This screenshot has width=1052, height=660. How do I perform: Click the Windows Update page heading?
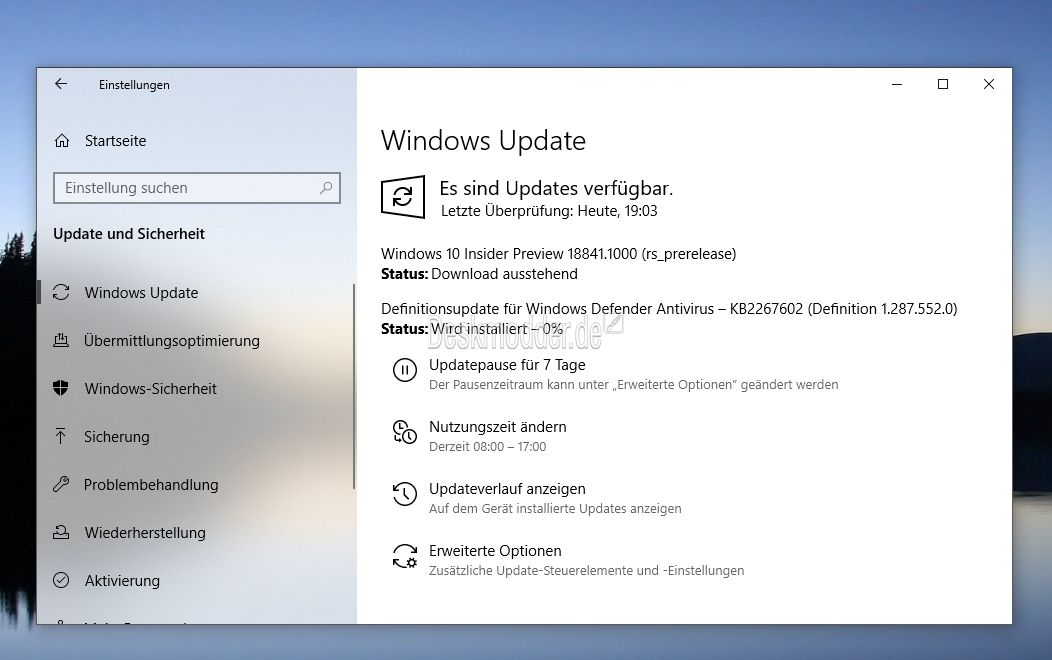tap(483, 141)
